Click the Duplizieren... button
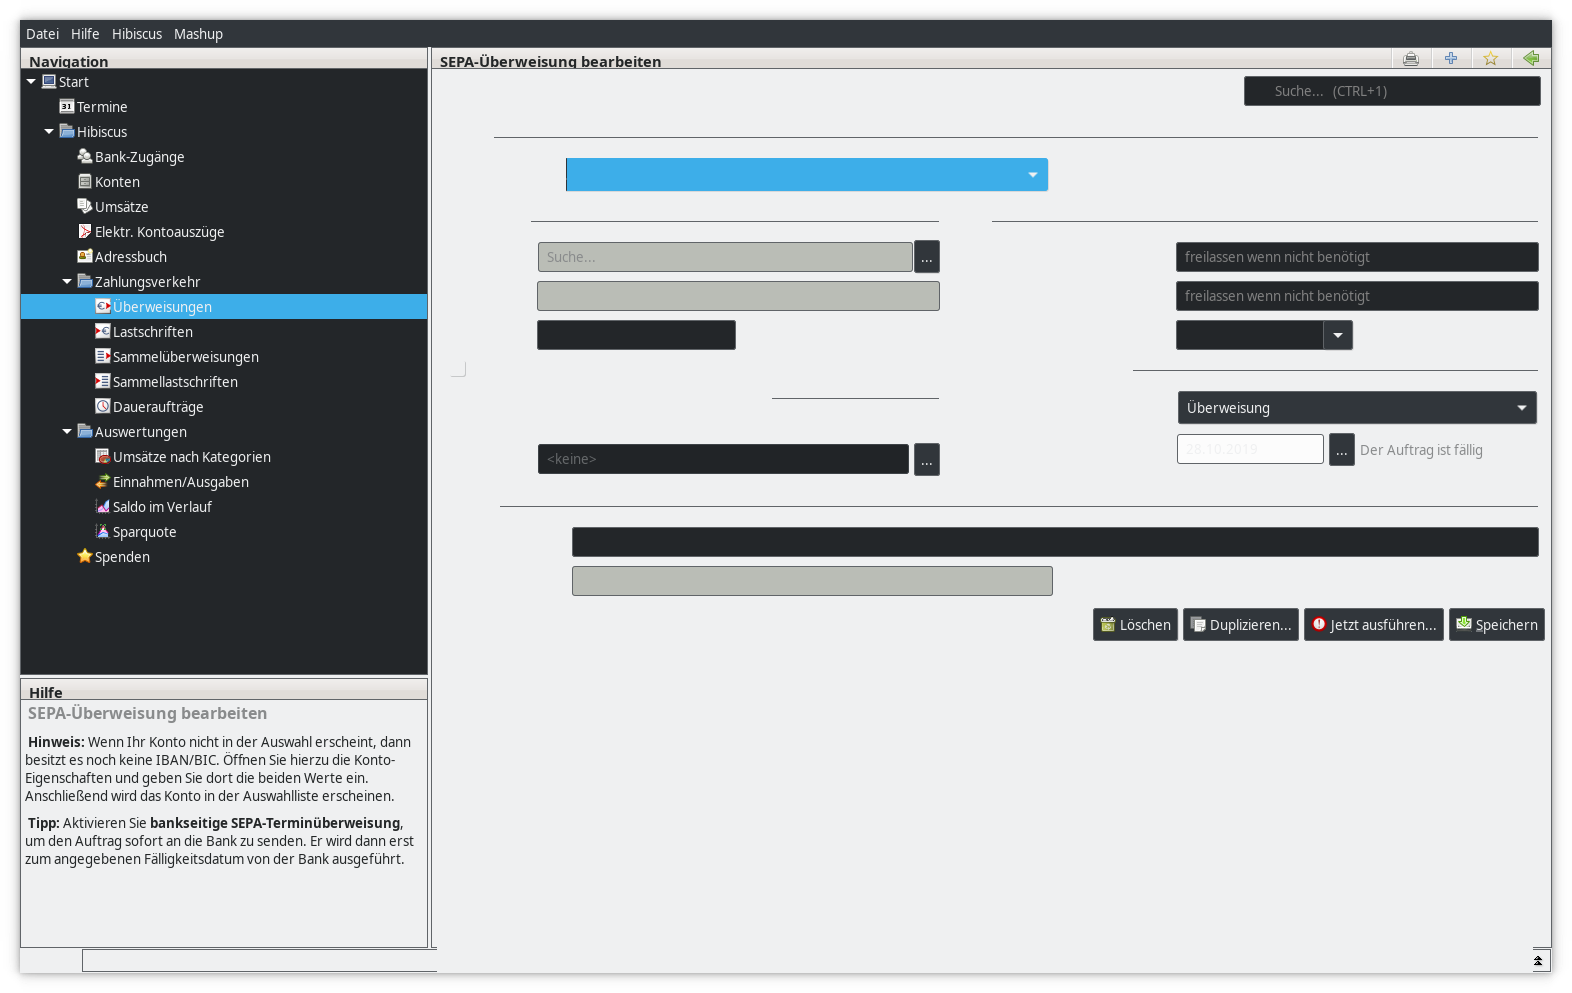Viewport: 1572px width, 993px height. (x=1240, y=625)
